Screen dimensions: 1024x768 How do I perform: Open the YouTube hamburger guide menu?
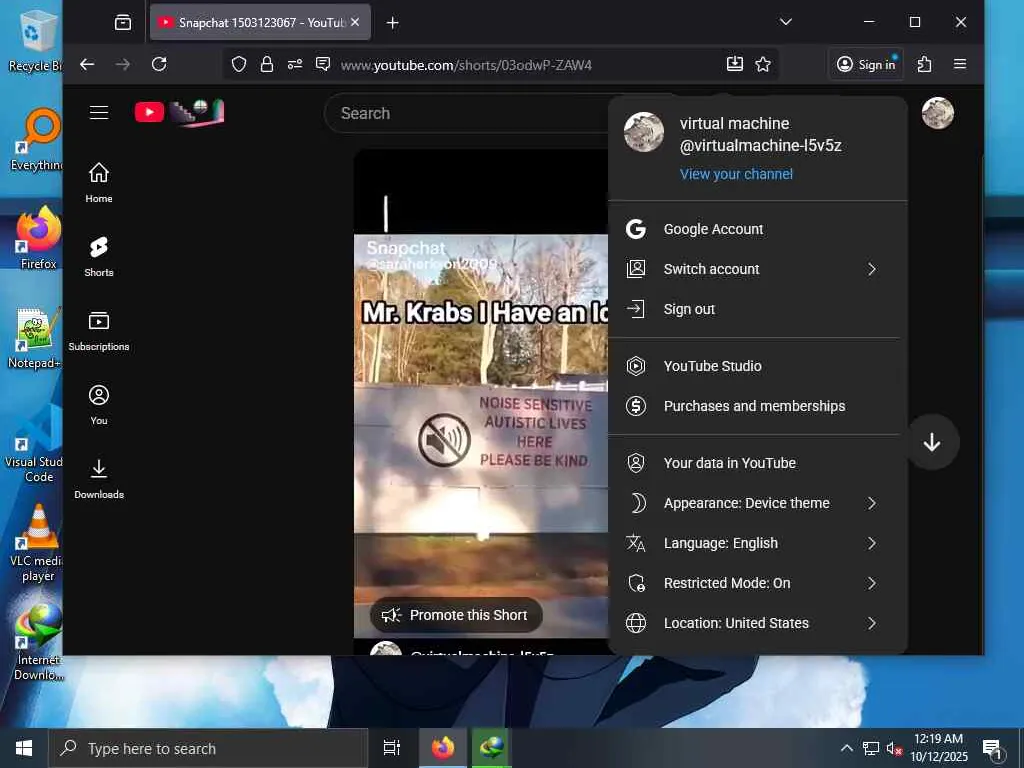(99, 112)
